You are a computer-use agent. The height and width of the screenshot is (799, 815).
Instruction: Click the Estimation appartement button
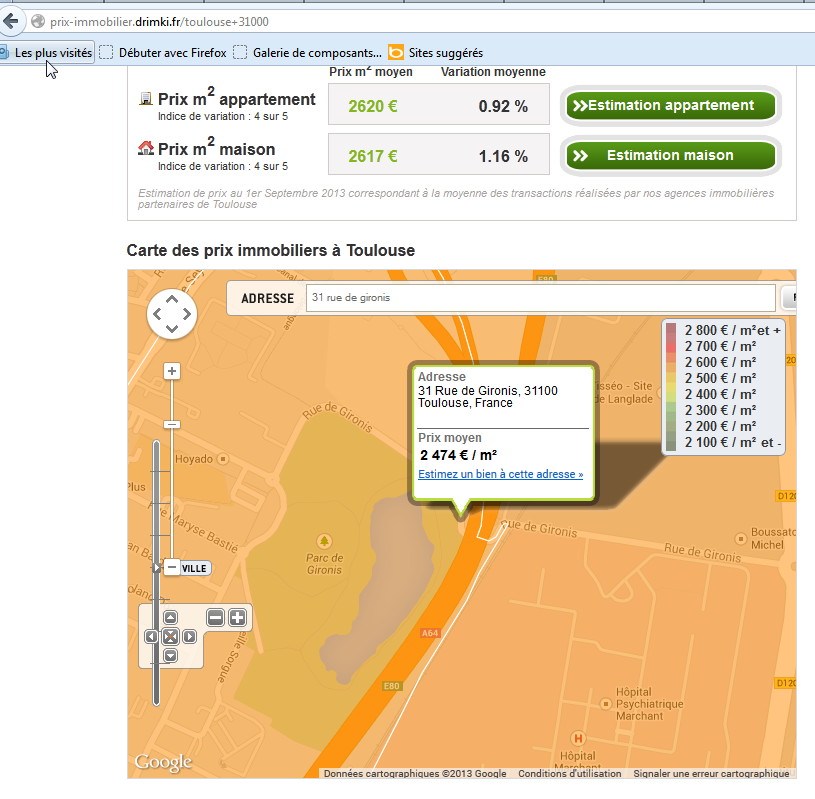point(671,105)
